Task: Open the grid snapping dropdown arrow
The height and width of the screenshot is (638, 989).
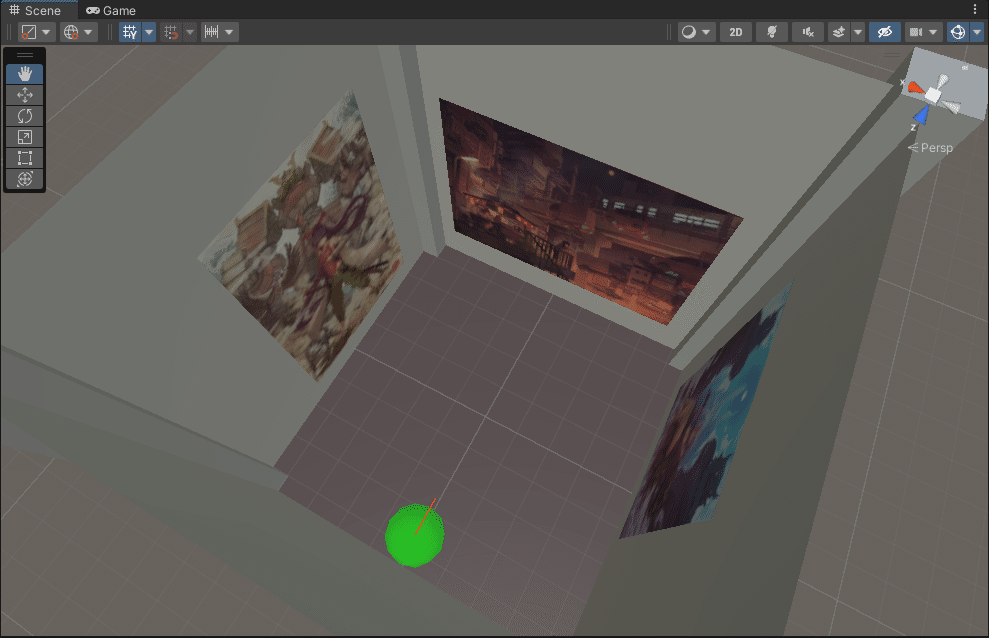Action: 190,32
